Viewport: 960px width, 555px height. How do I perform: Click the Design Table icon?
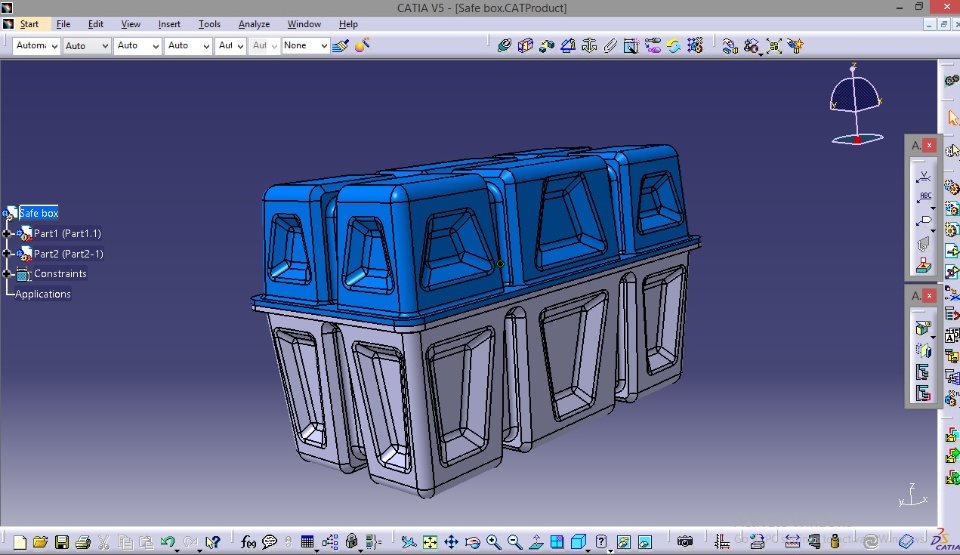tap(307, 542)
